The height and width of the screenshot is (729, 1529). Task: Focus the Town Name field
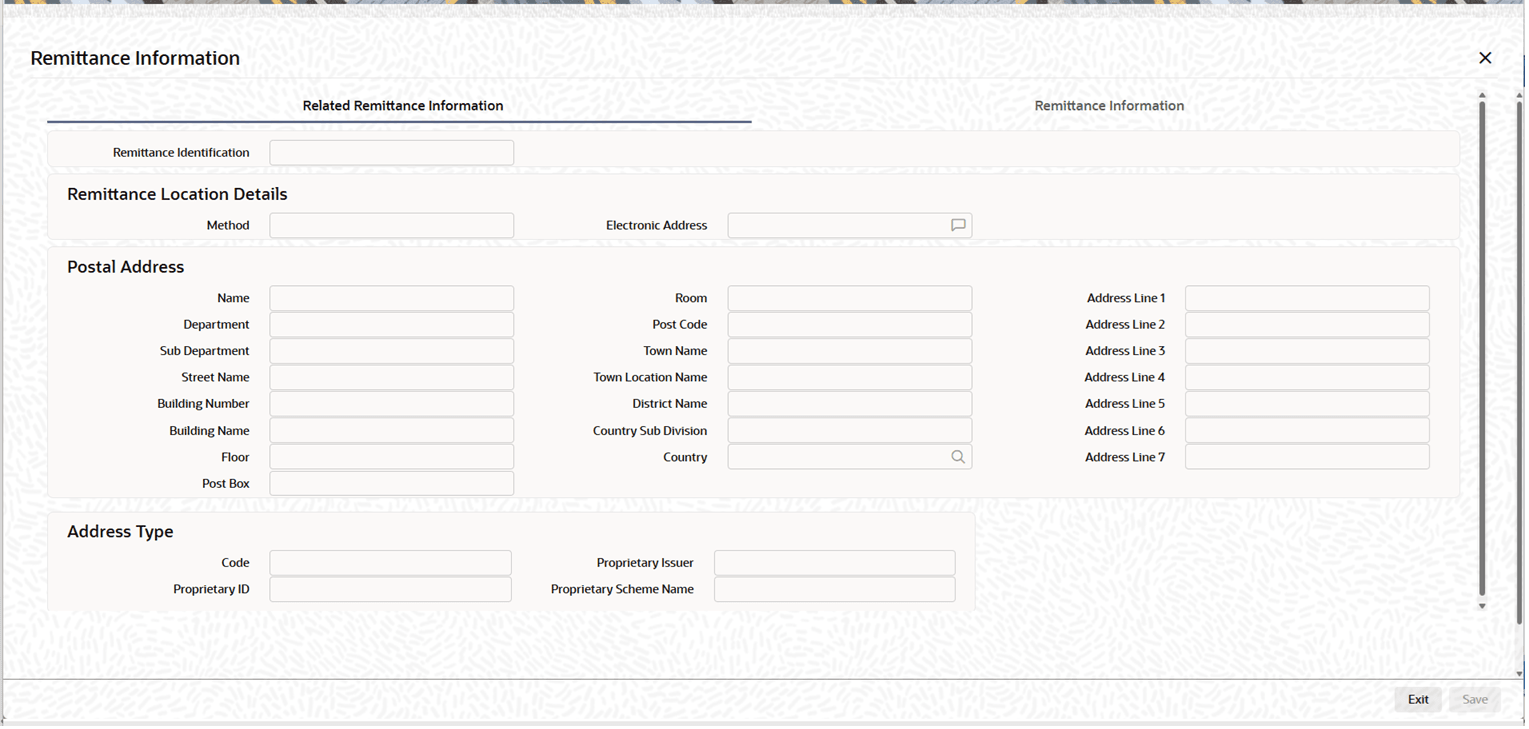(x=850, y=351)
